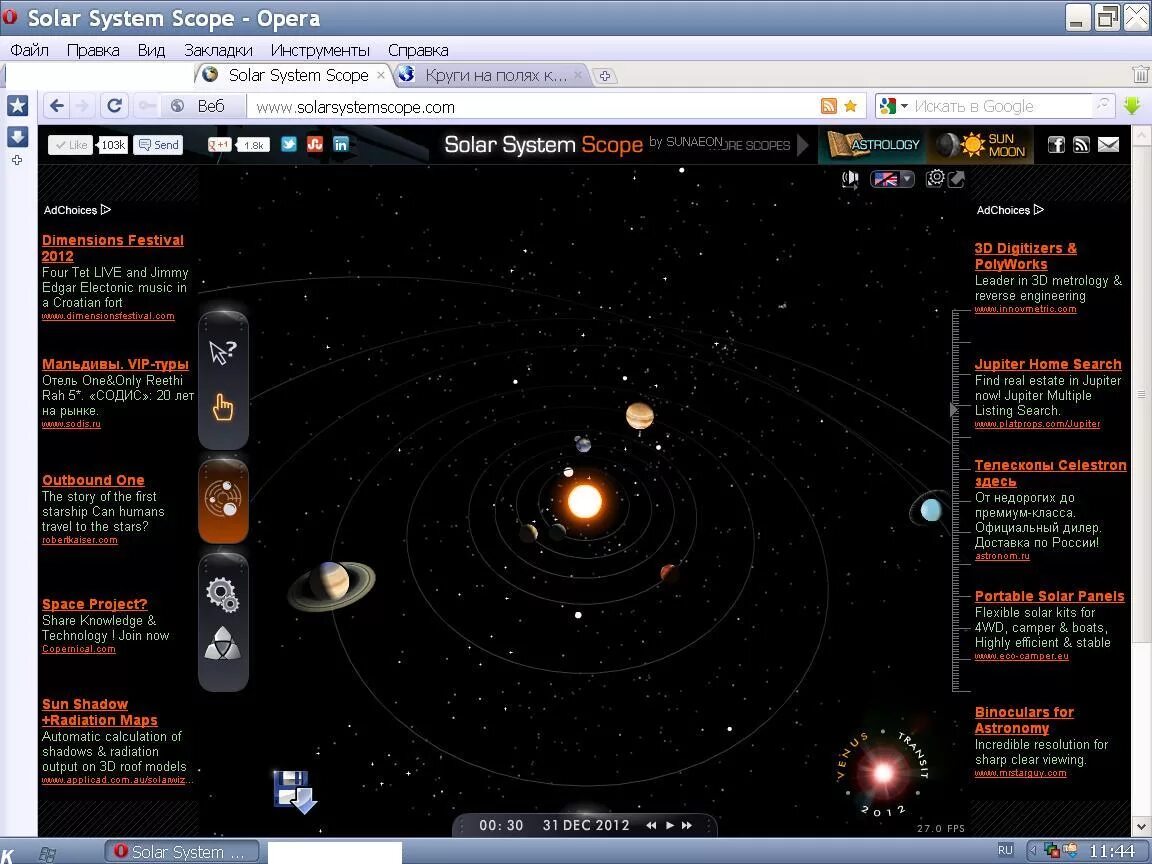1152x864 pixels.
Task: Open the Sun Moon scope banner
Action: click(982, 145)
